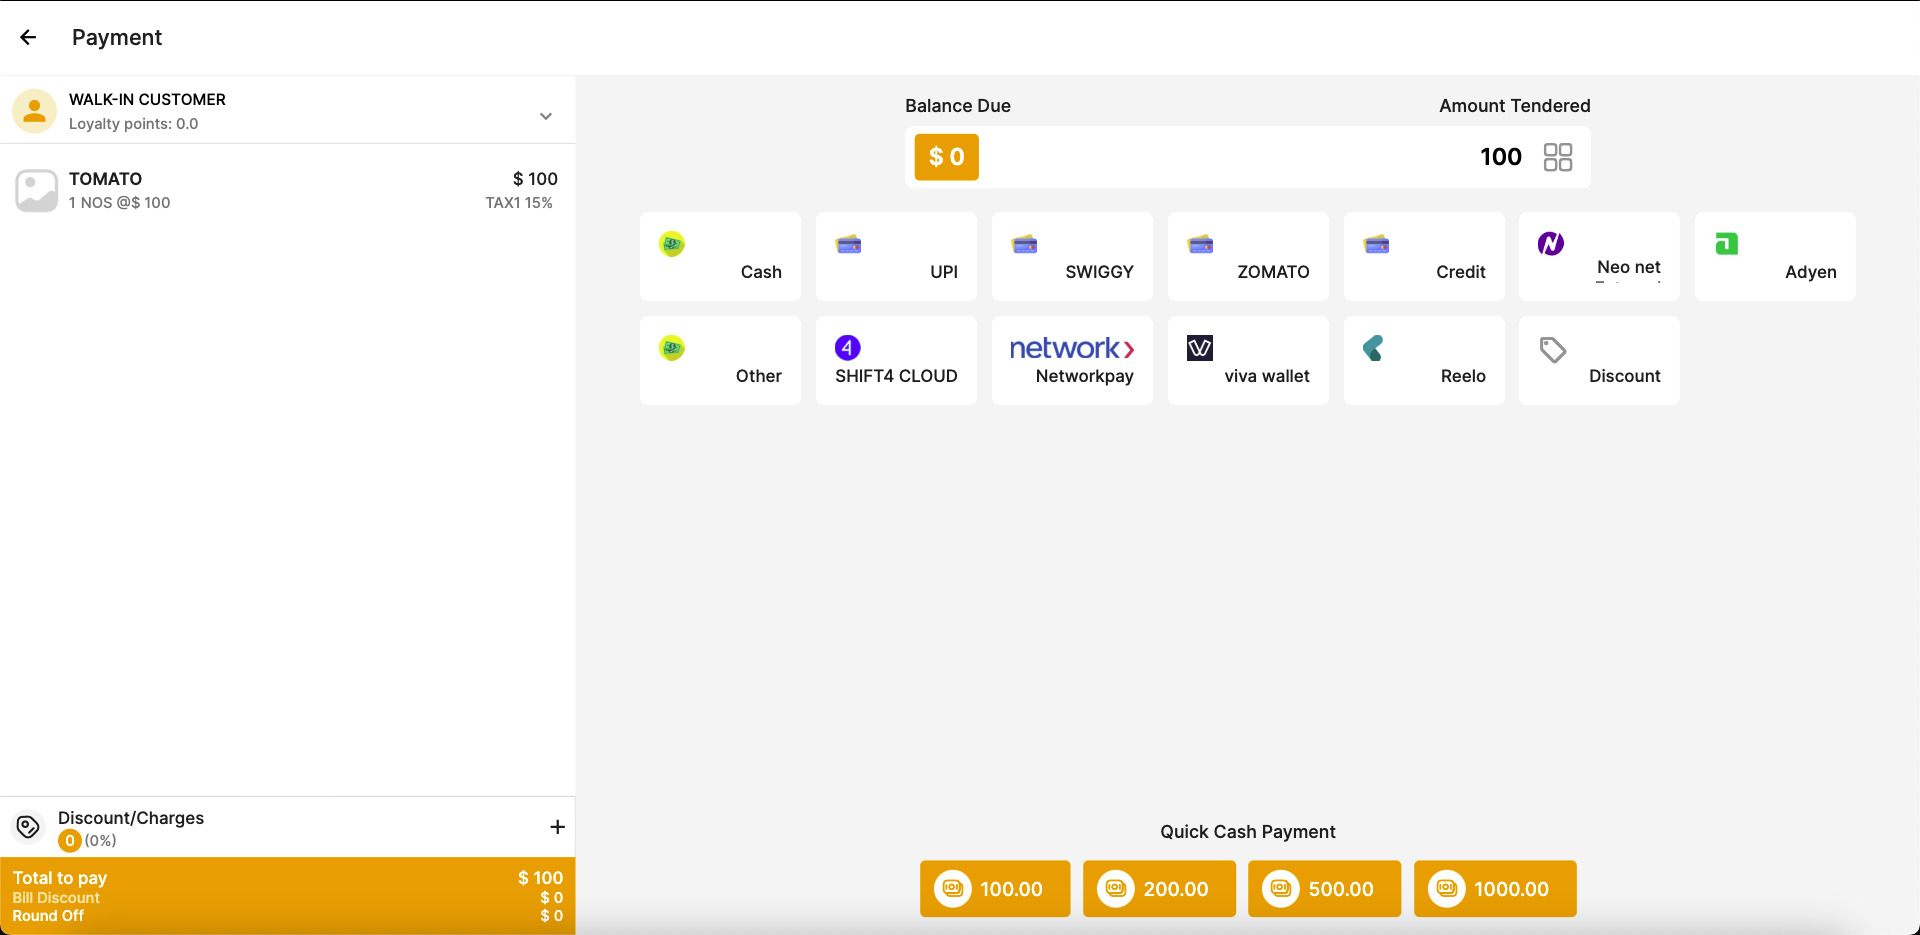The height and width of the screenshot is (935, 1920).
Task: Click the Discount tag icon
Action: pyautogui.click(x=1552, y=349)
